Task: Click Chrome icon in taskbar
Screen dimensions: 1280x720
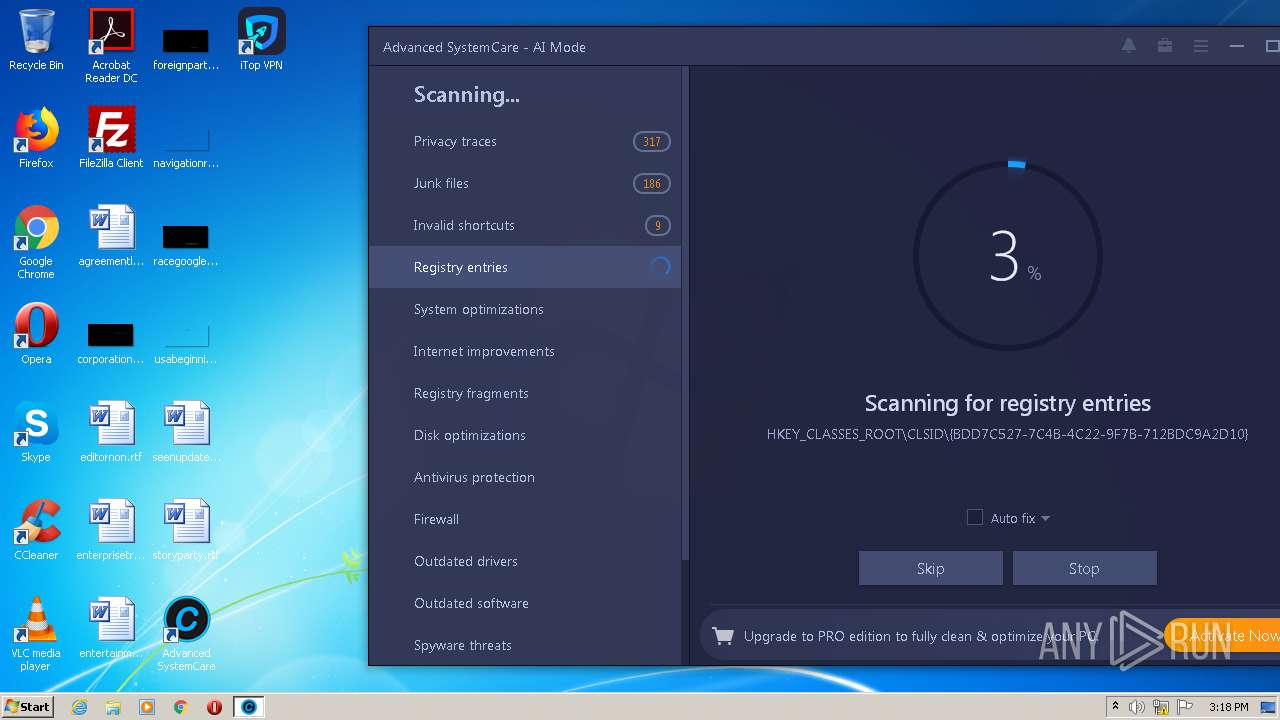Action: (x=181, y=707)
